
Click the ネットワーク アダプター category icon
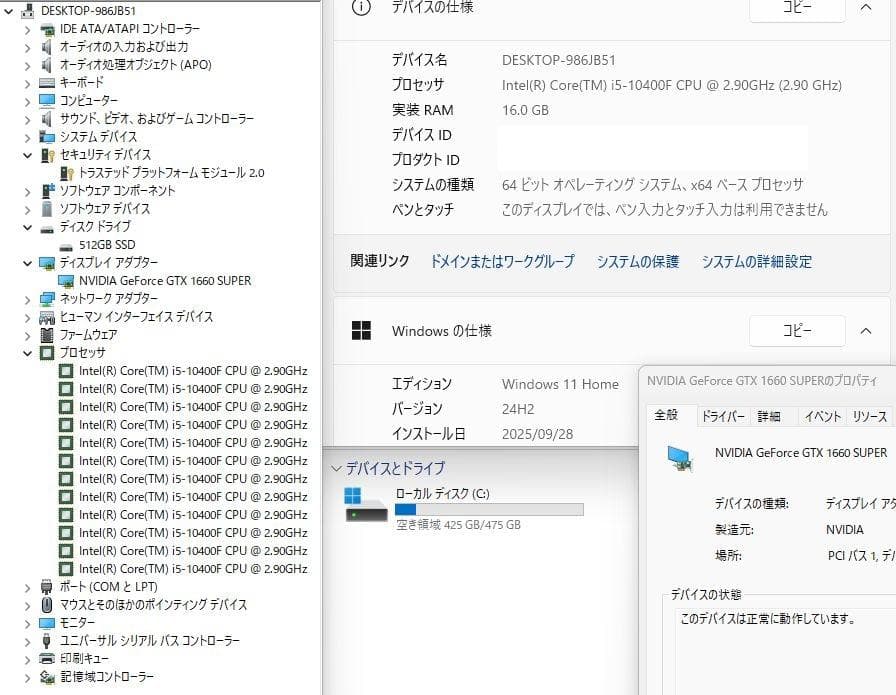pos(46,298)
